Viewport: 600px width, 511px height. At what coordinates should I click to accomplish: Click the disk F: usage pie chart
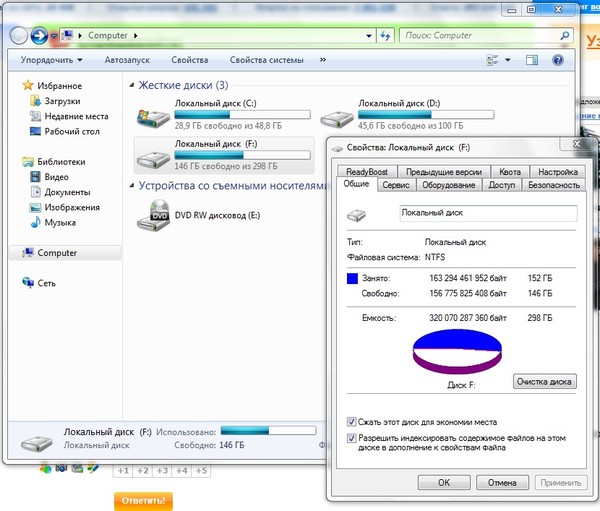tap(457, 352)
